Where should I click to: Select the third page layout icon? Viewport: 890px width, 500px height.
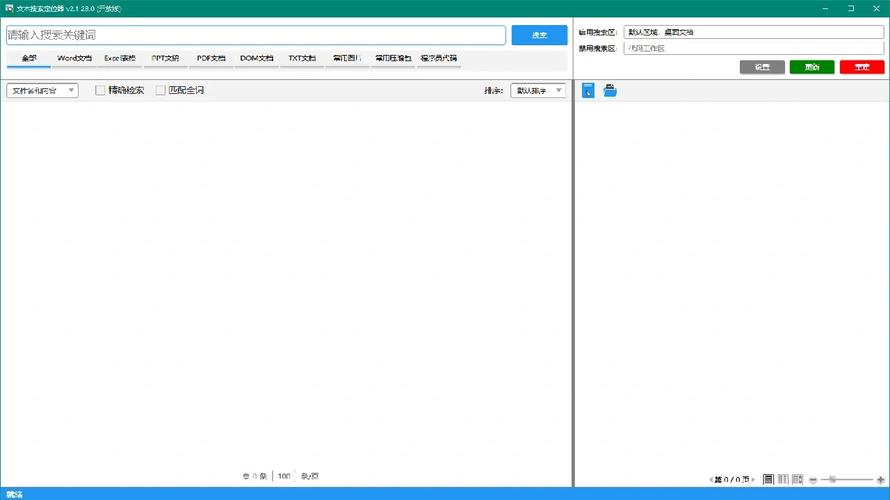[798, 480]
